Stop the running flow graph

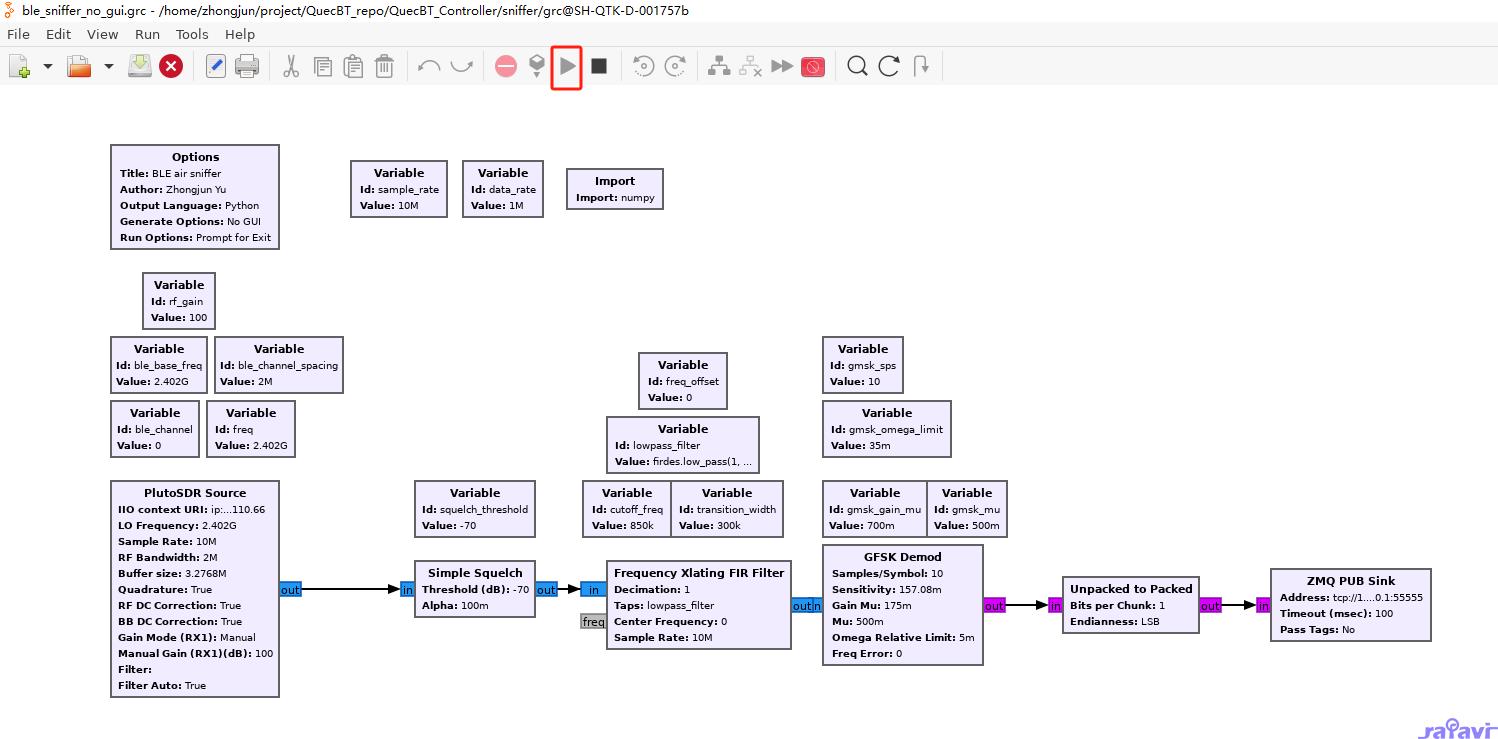[x=599, y=67]
